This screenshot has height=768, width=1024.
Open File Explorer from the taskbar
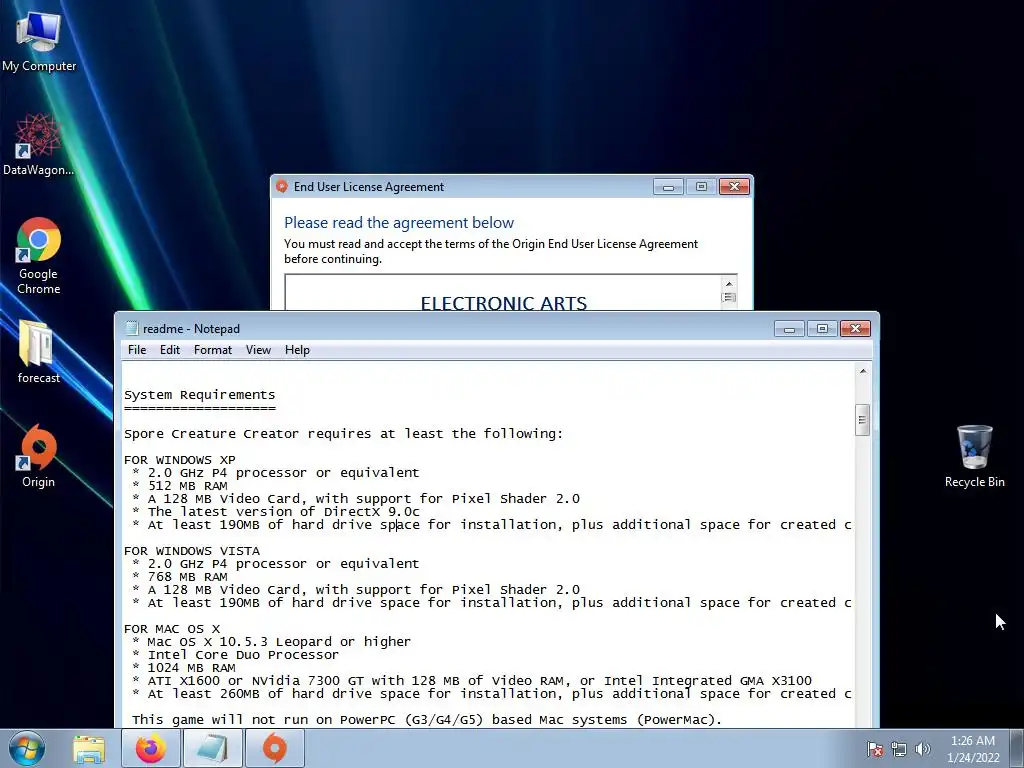tap(89, 749)
